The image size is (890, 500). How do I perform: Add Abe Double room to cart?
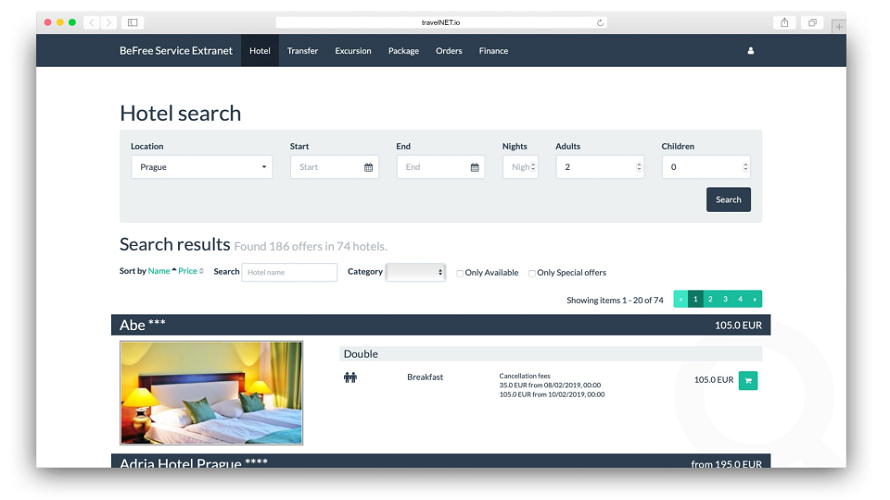tap(748, 380)
